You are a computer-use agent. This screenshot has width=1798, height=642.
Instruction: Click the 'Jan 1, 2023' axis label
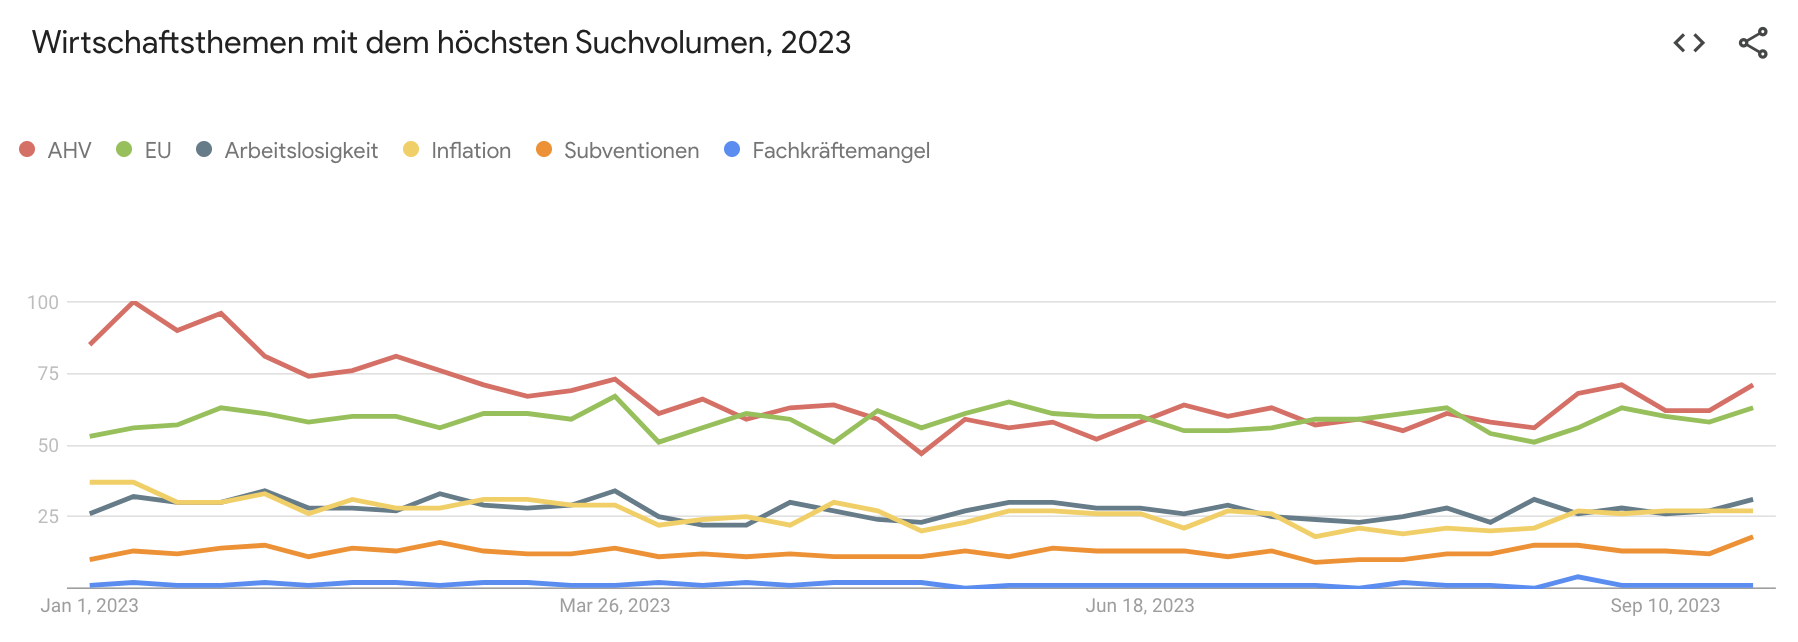click(89, 606)
